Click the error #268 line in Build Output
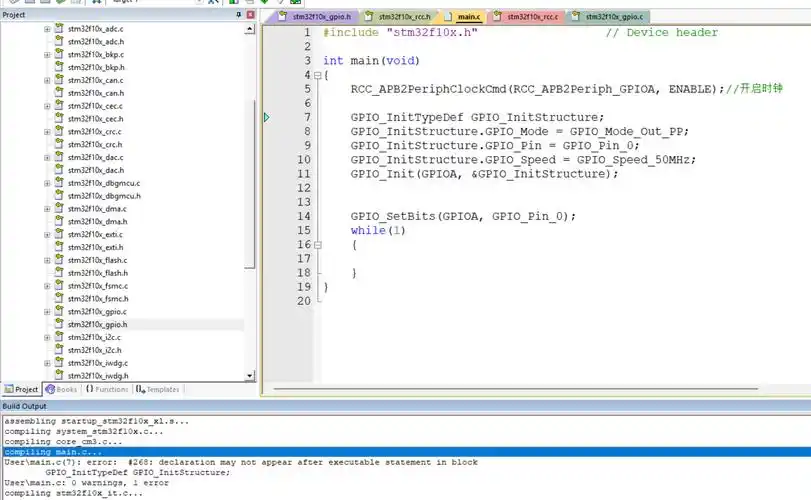 241,462
